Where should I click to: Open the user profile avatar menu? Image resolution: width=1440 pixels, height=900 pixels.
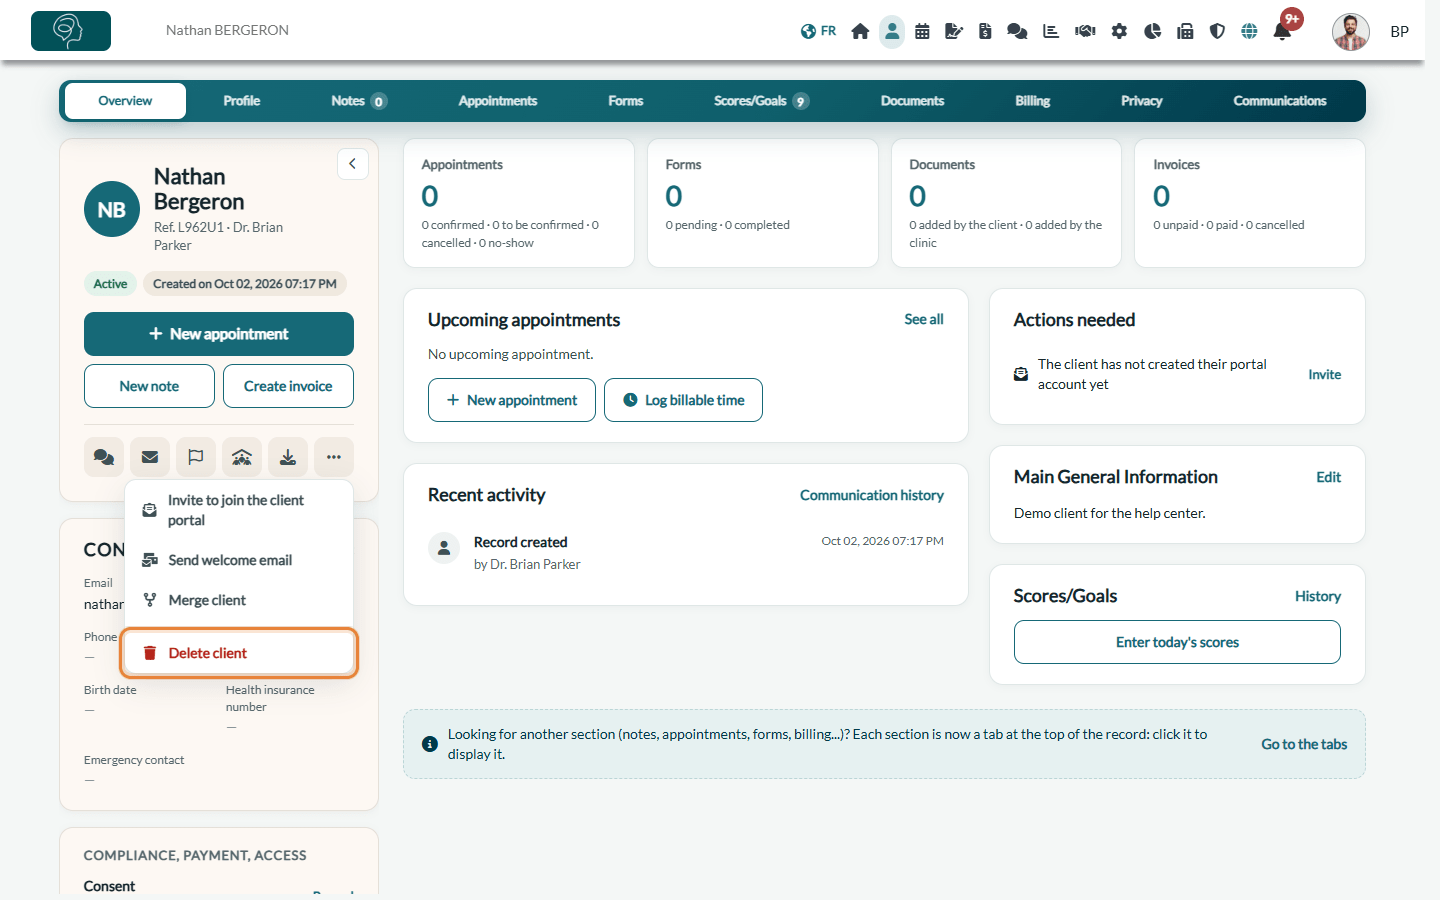click(1351, 32)
